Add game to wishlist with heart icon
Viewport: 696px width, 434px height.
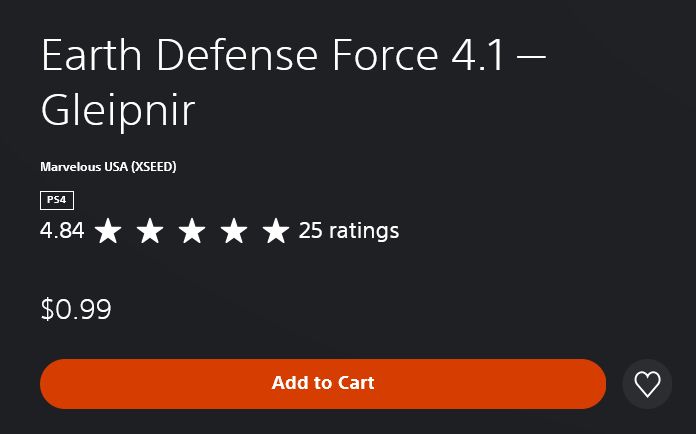click(647, 384)
